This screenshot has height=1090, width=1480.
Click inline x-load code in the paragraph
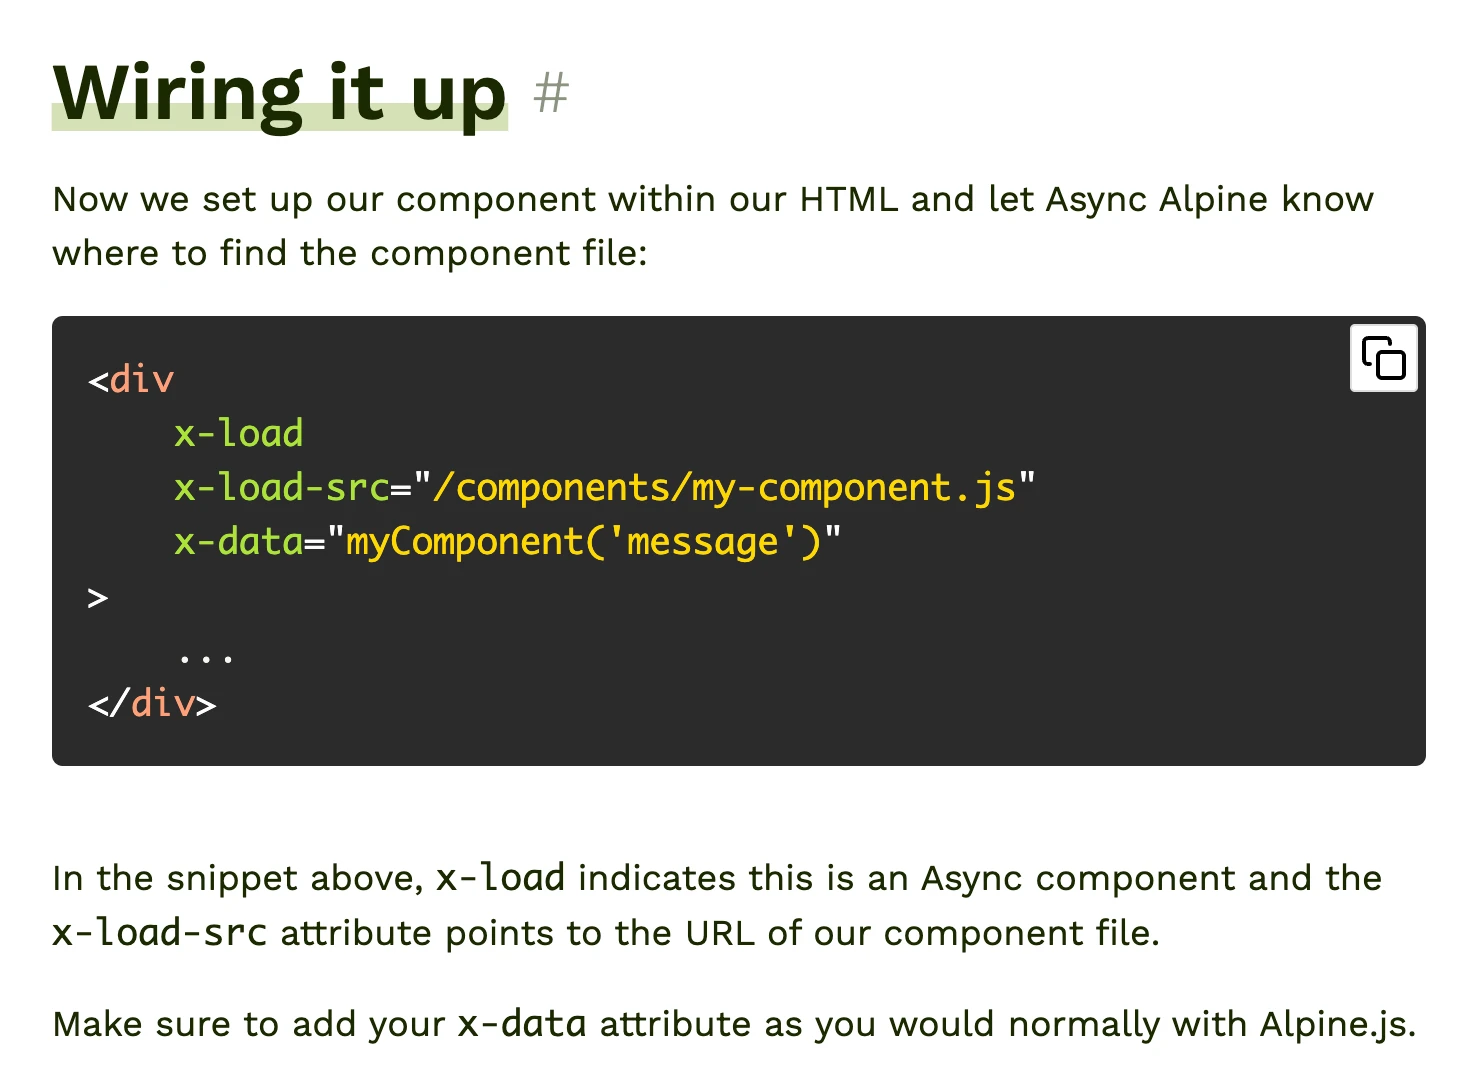500,878
